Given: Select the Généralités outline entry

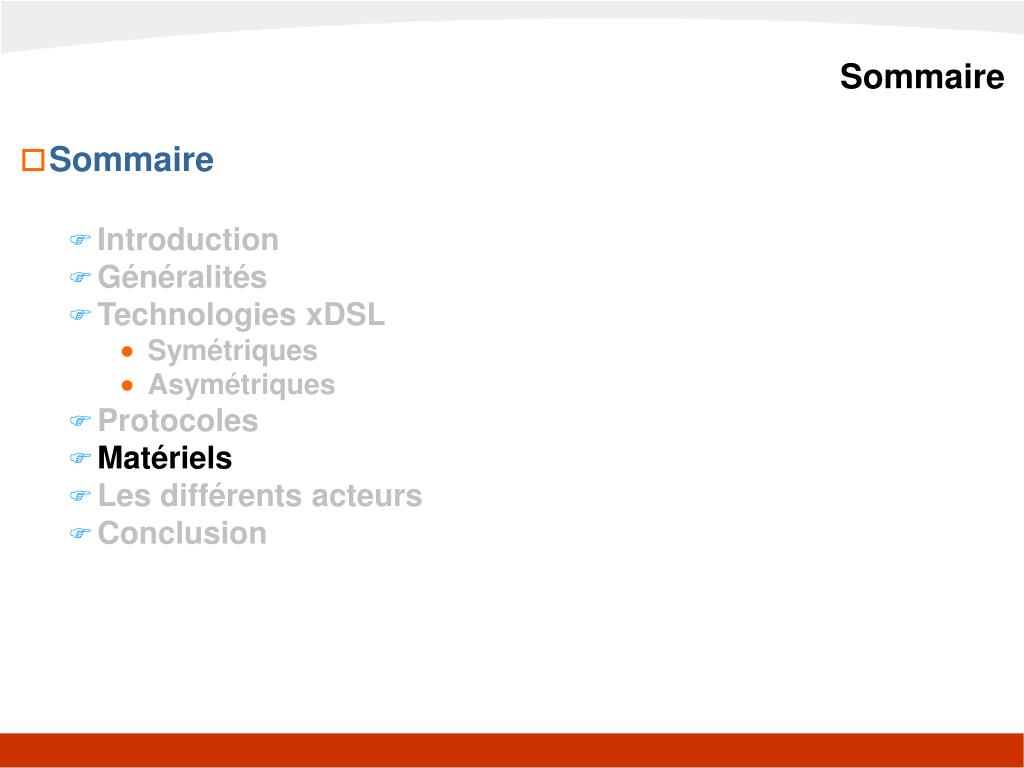Looking at the screenshot, I should pos(182,276).
